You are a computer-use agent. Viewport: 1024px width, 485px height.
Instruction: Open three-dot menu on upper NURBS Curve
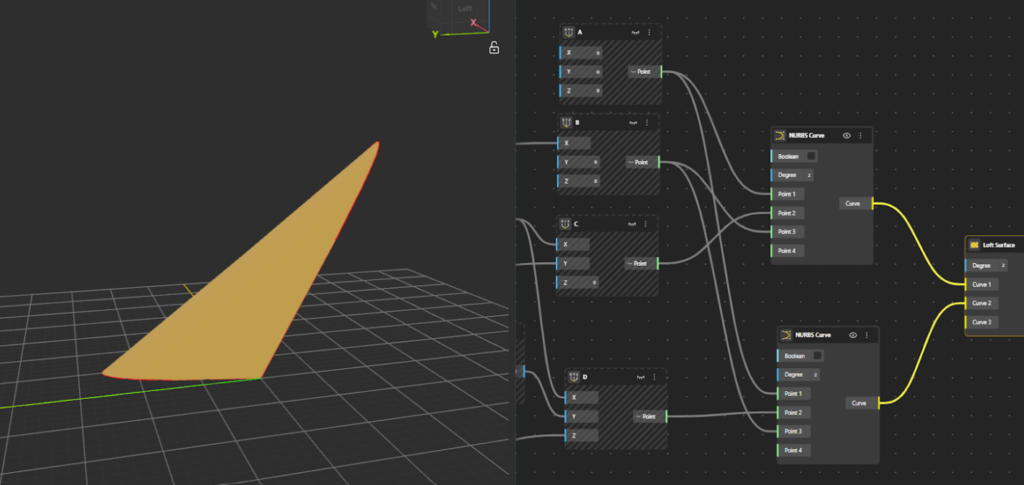[860, 135]
